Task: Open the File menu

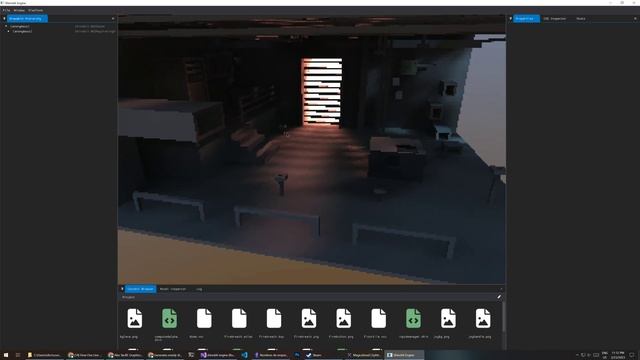Action: point(6,10)
